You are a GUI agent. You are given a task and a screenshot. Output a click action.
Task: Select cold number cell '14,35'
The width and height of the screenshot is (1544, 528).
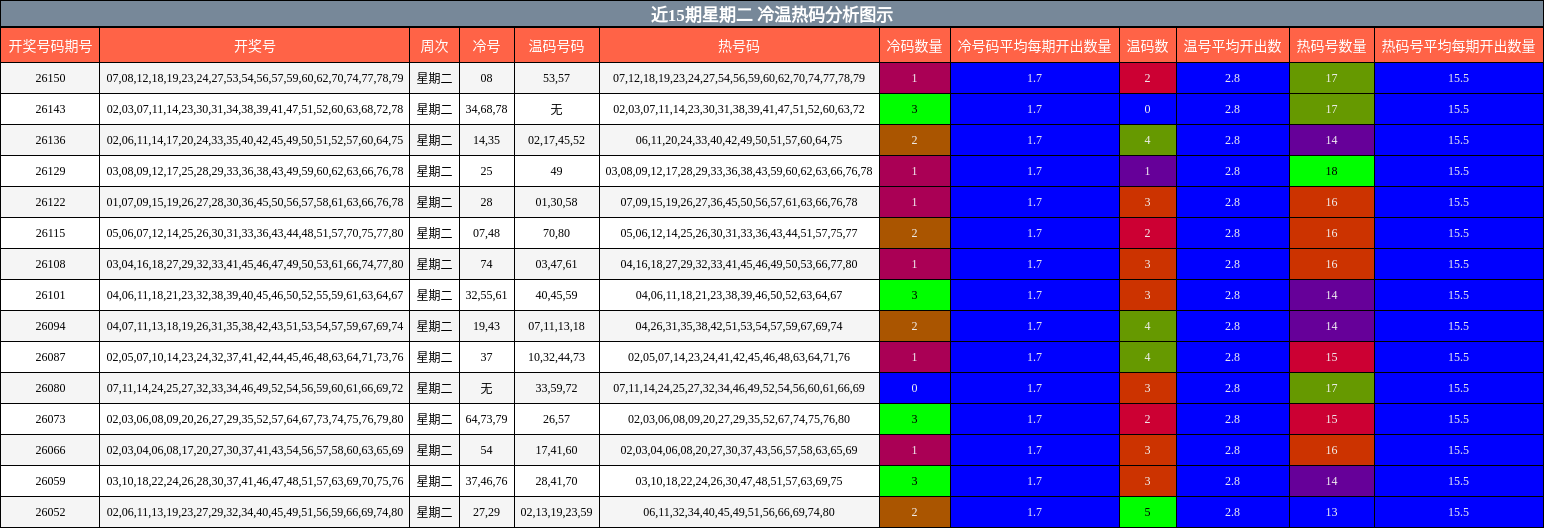coord(487,140)
